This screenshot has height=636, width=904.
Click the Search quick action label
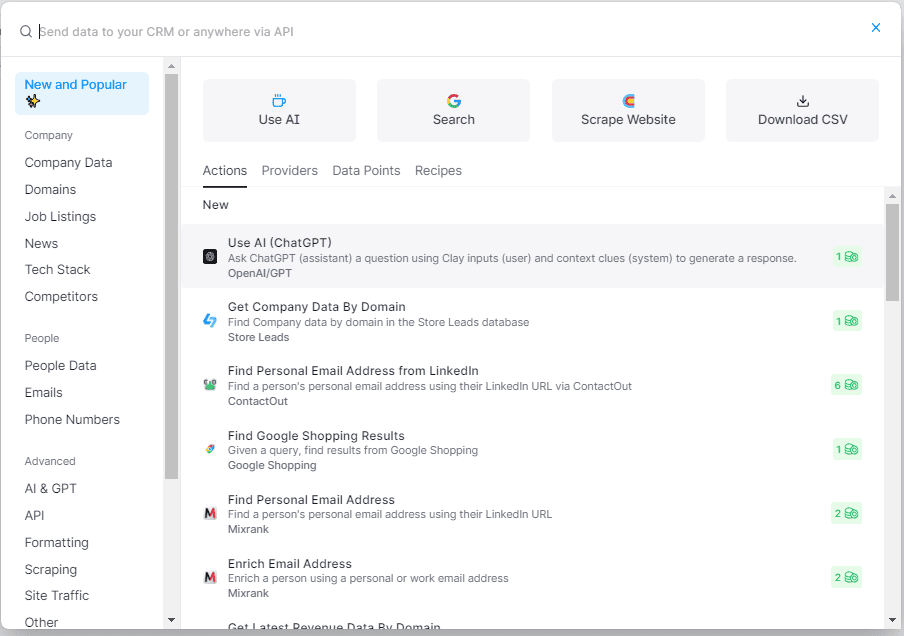point(454,119)
